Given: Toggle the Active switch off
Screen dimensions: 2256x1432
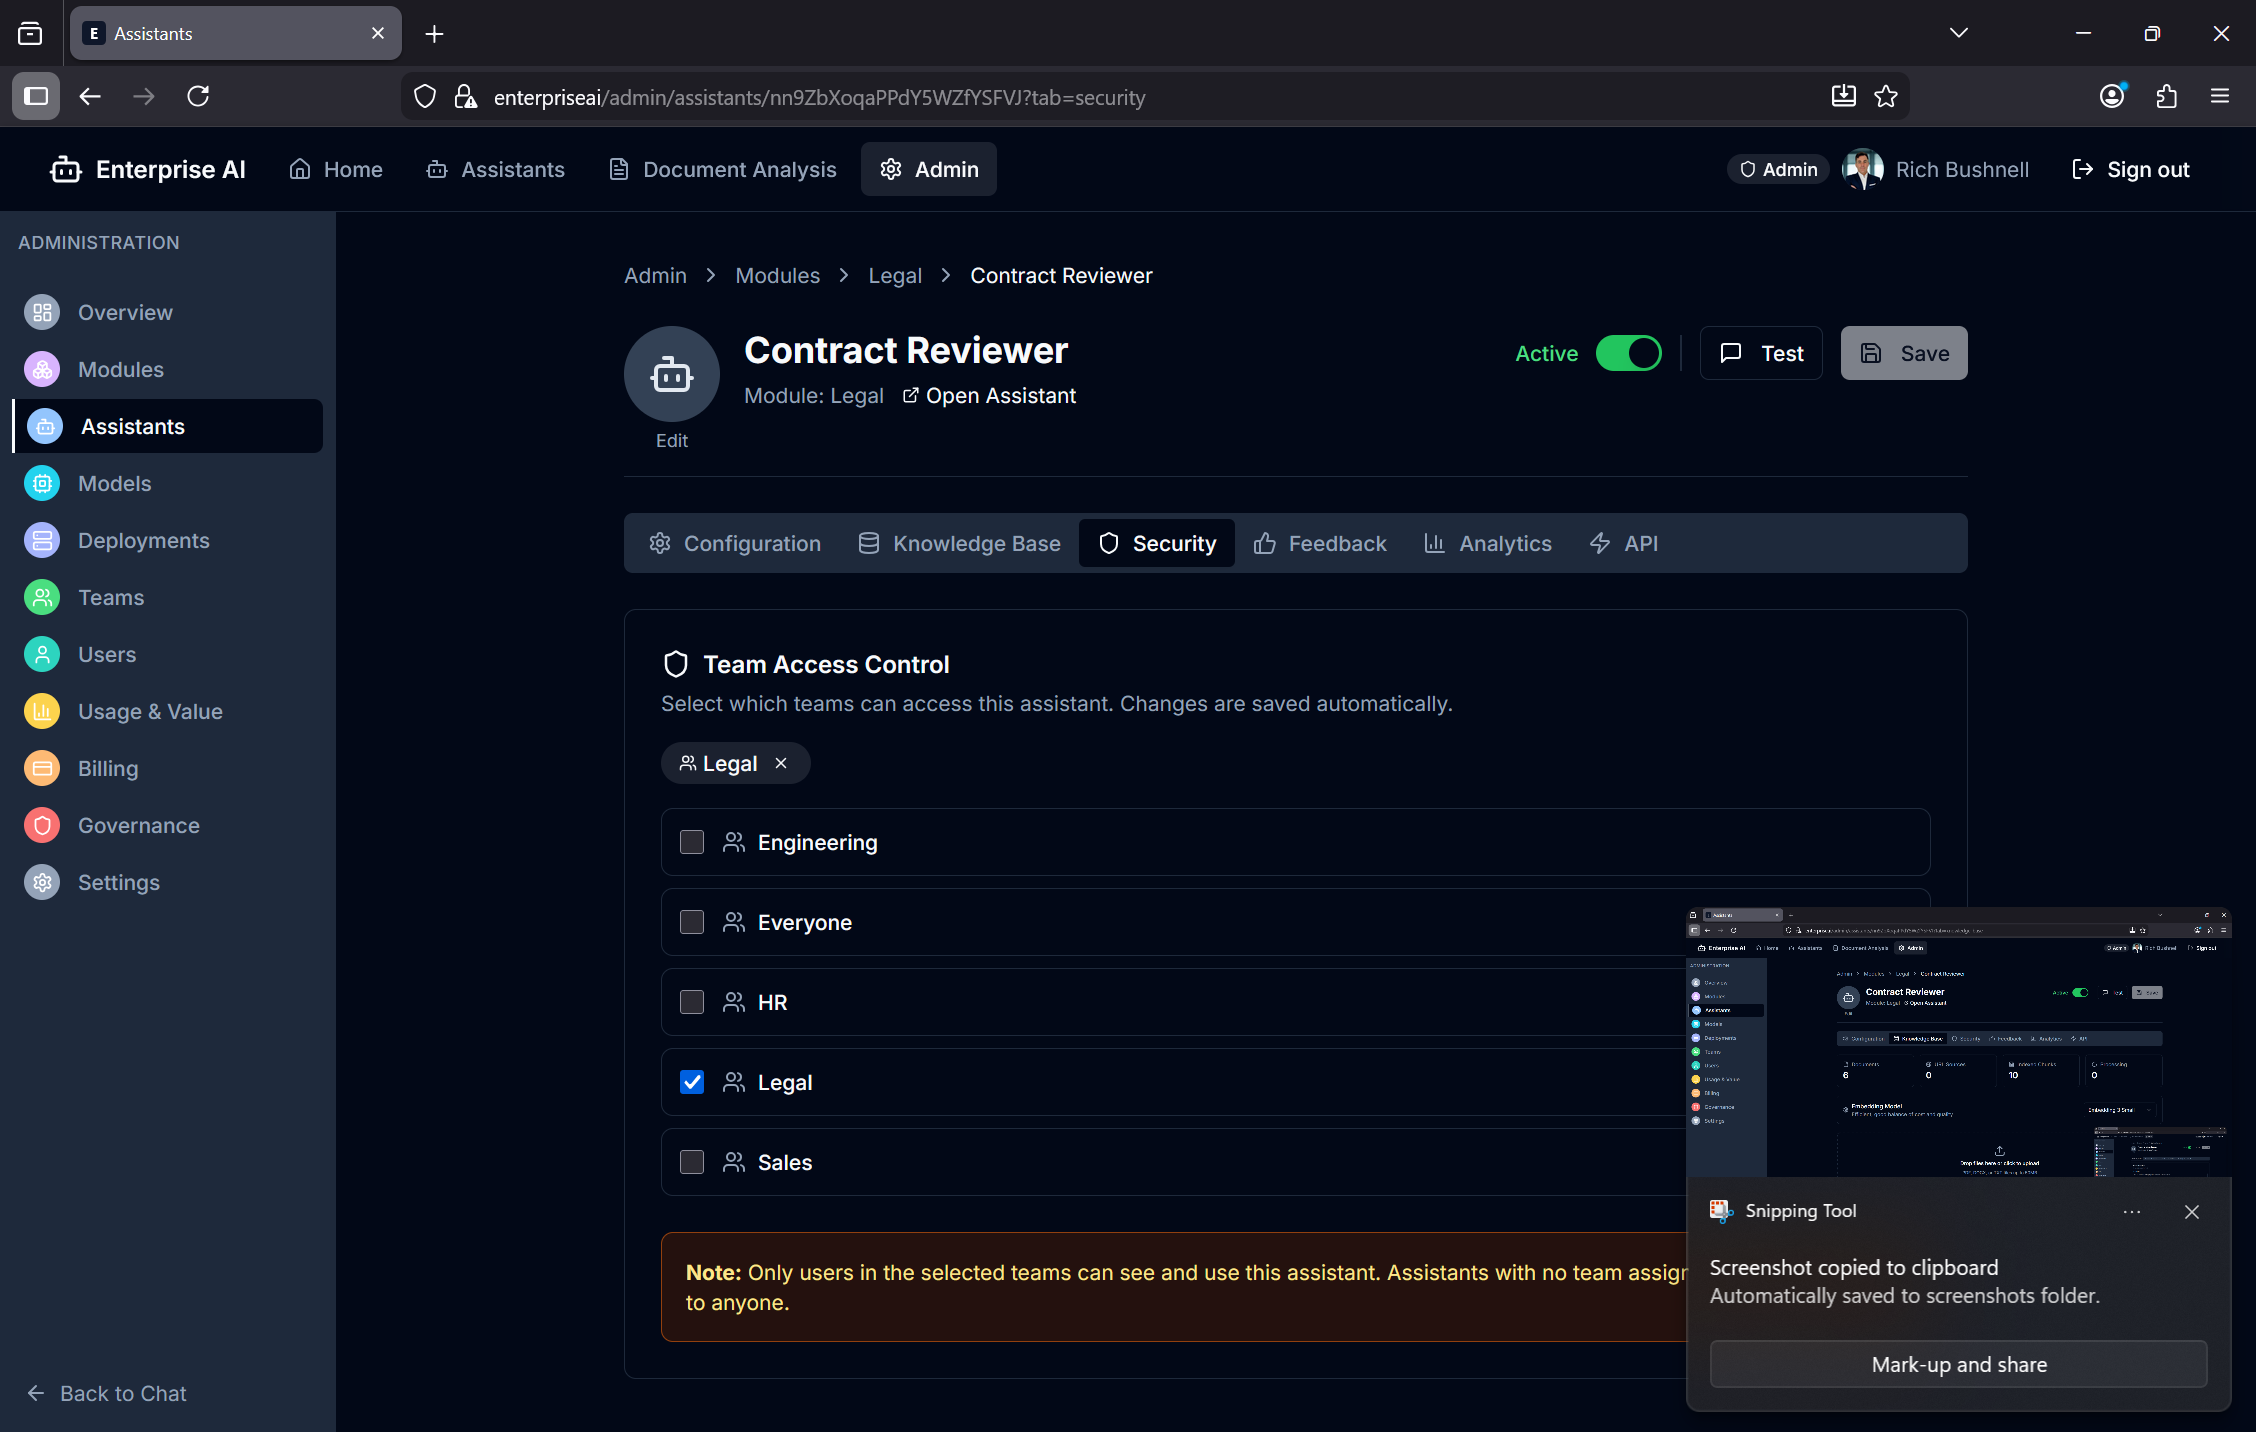Looking at the screenshot, I should tap(1628, 353).
